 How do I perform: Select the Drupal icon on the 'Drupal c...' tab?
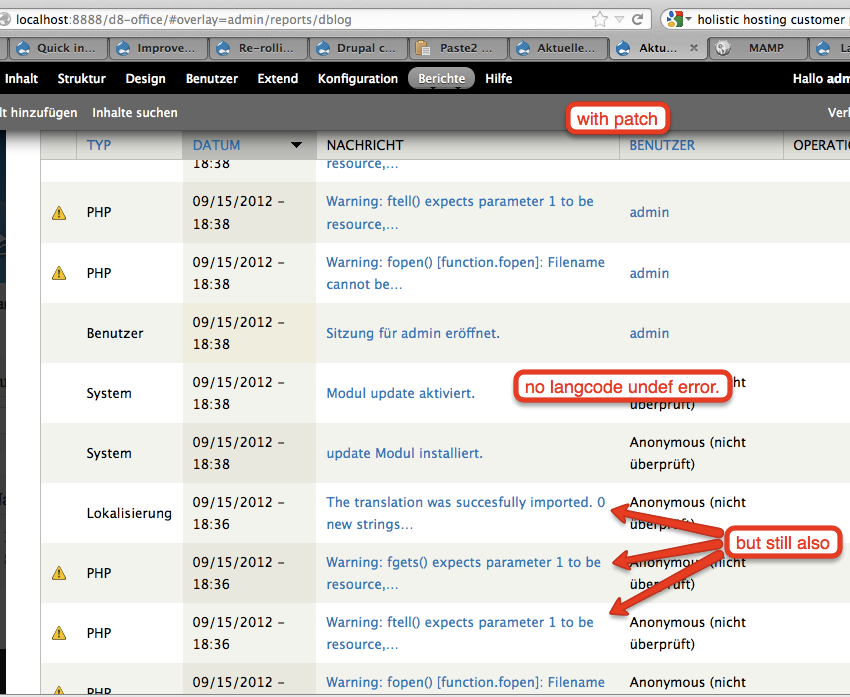click(x=322, y=47)
